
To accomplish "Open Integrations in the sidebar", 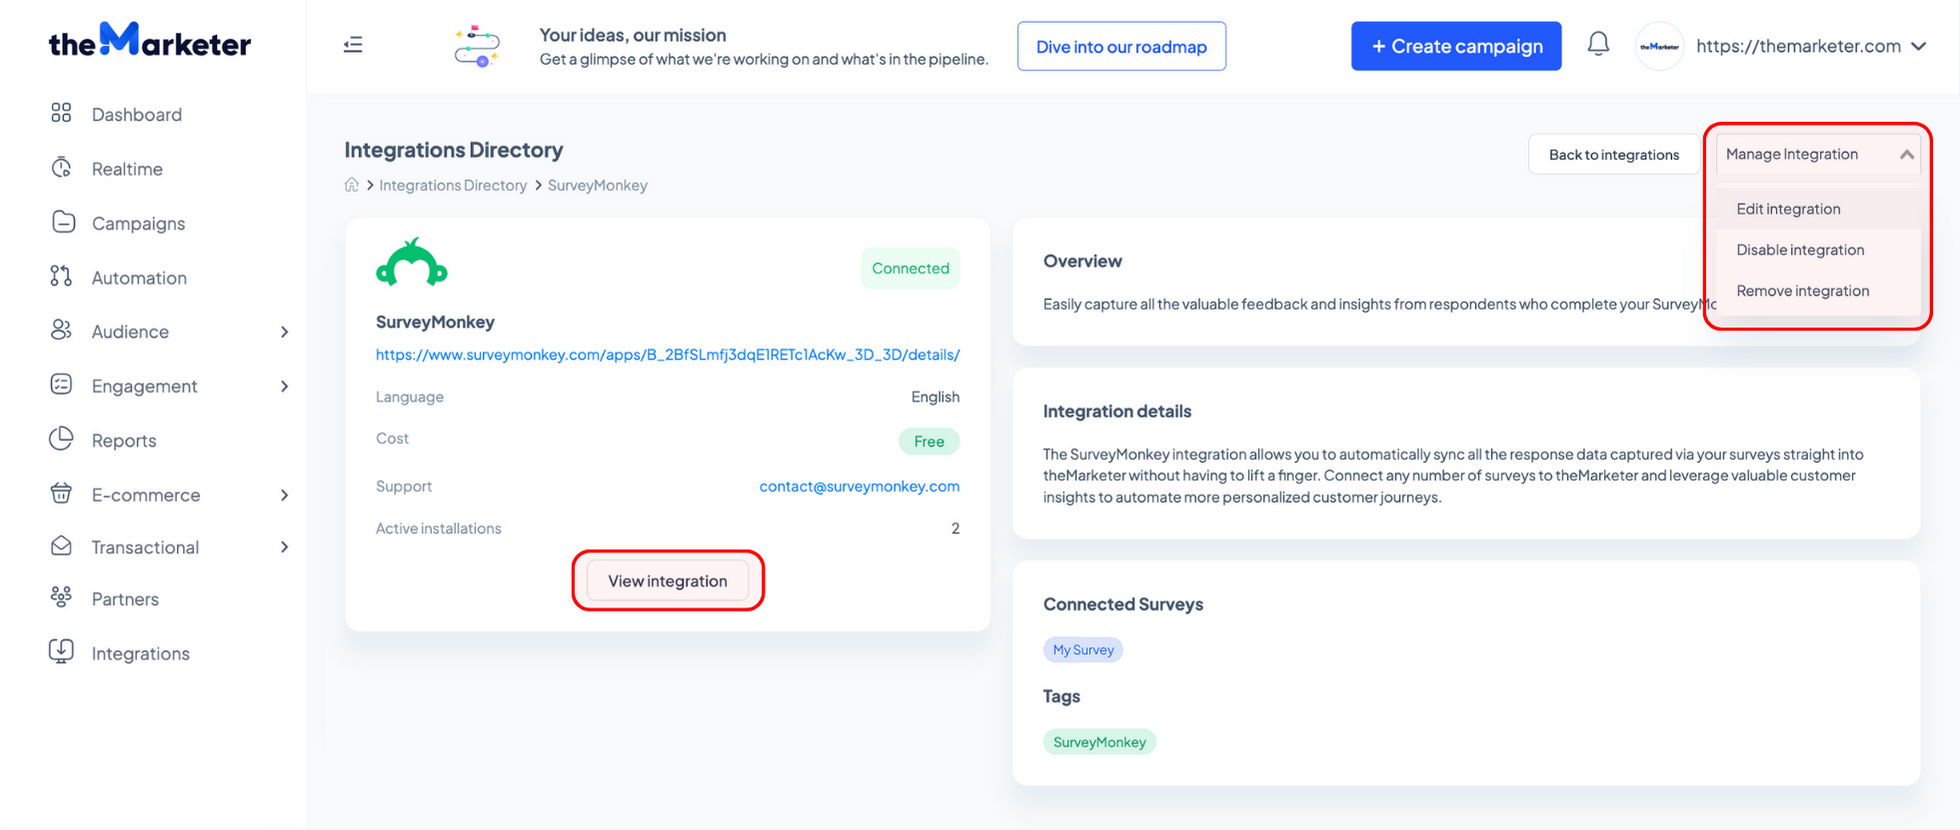I will 140,653.
